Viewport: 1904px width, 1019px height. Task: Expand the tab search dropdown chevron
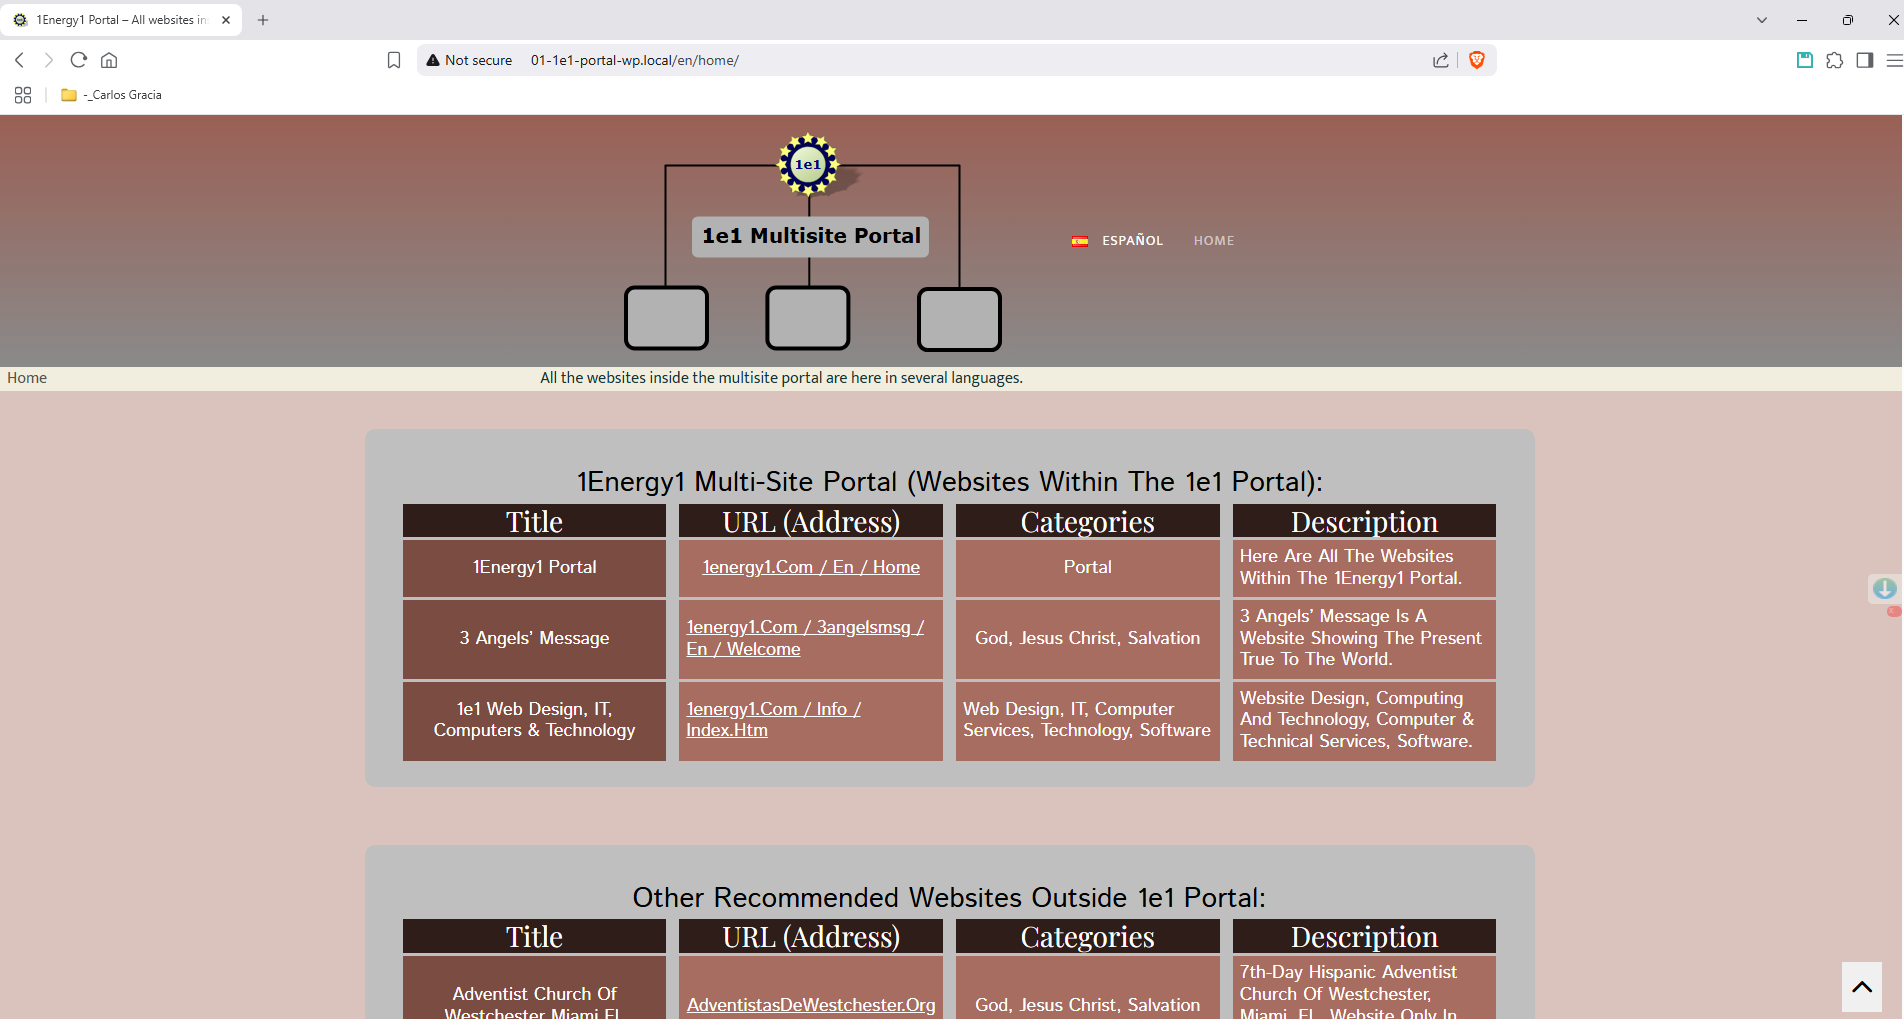pos(1761,20)
